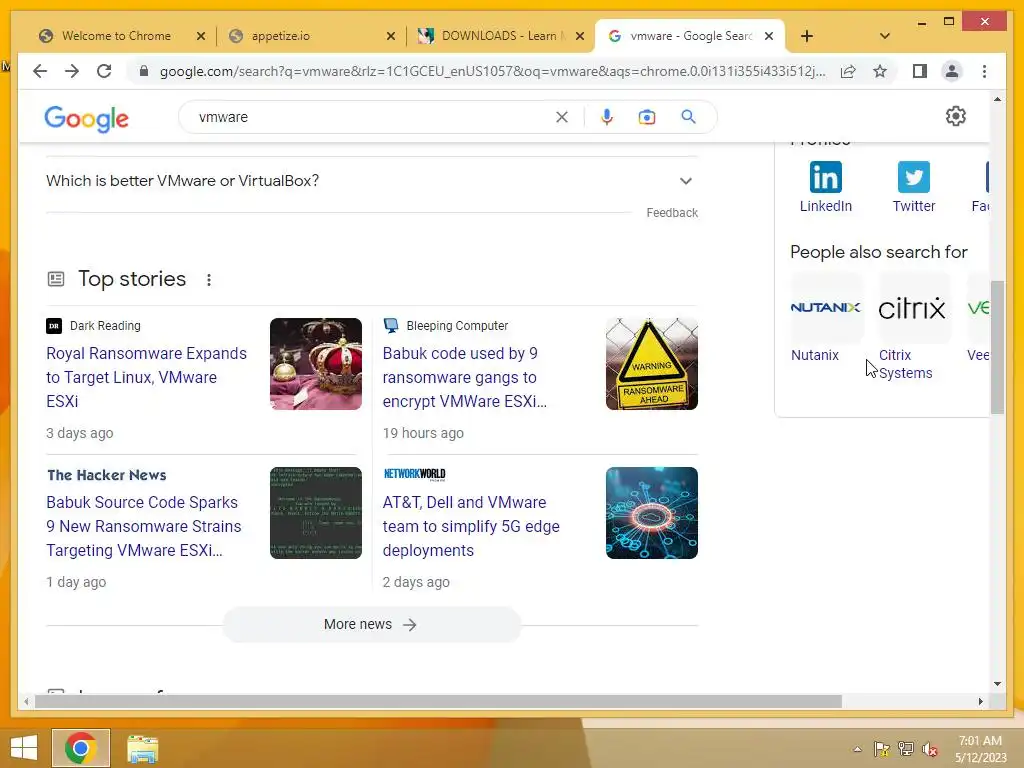The height and width of the screenshot is (768, 1024).
Task: Click the Dark Reading source label
Action: pos(105,325)
